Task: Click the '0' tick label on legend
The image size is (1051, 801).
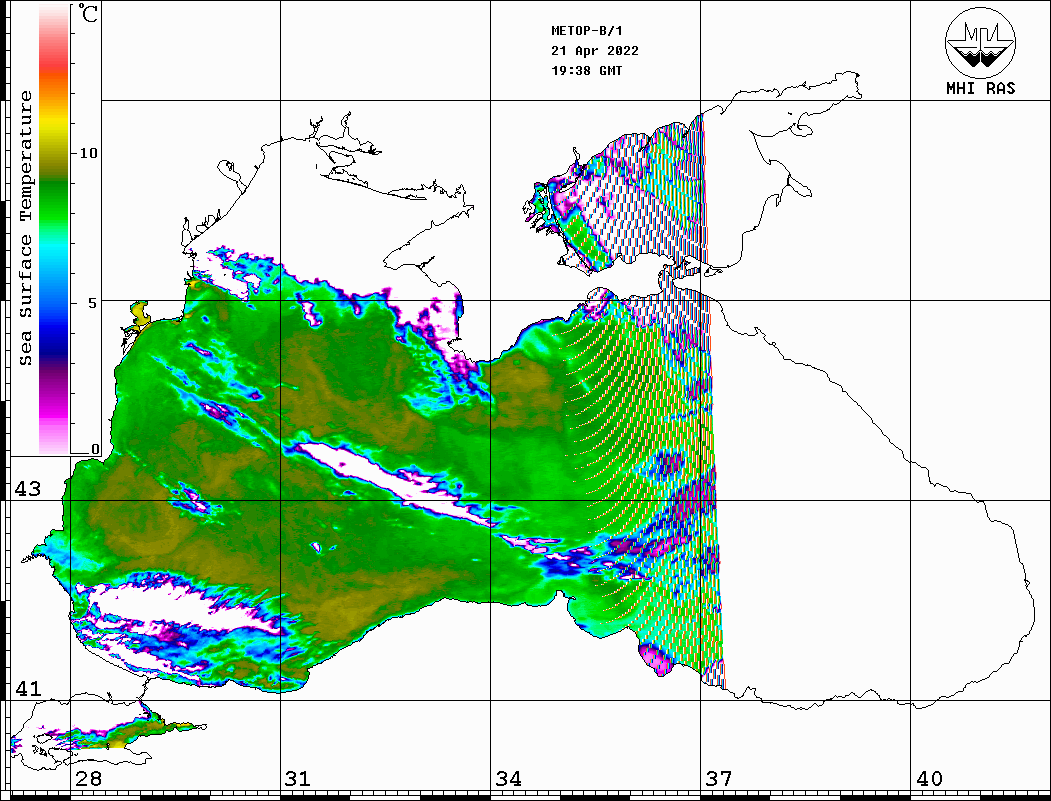Action: tap(95, 449)
